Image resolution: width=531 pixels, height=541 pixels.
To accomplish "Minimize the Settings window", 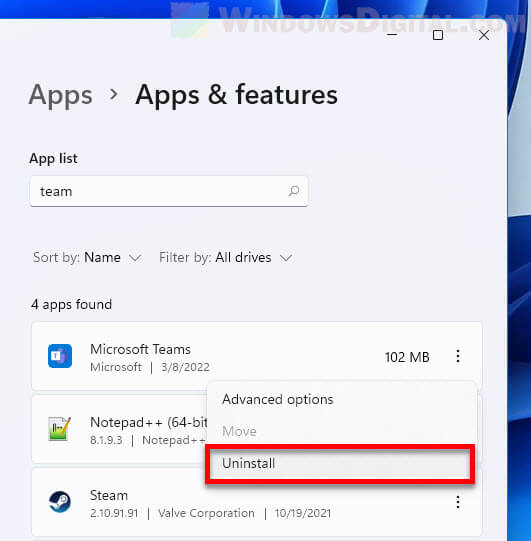I will 392,35.
